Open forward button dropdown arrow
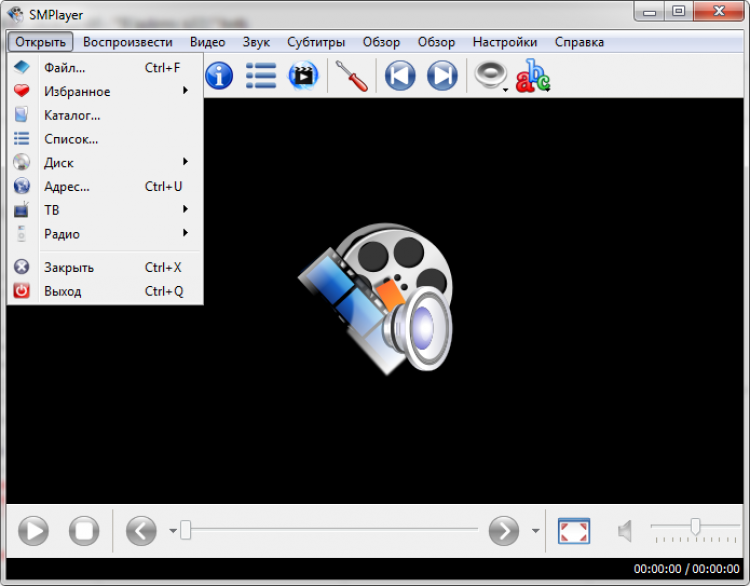750x586 pixels. pyautogui.click(x=536, y=531)
